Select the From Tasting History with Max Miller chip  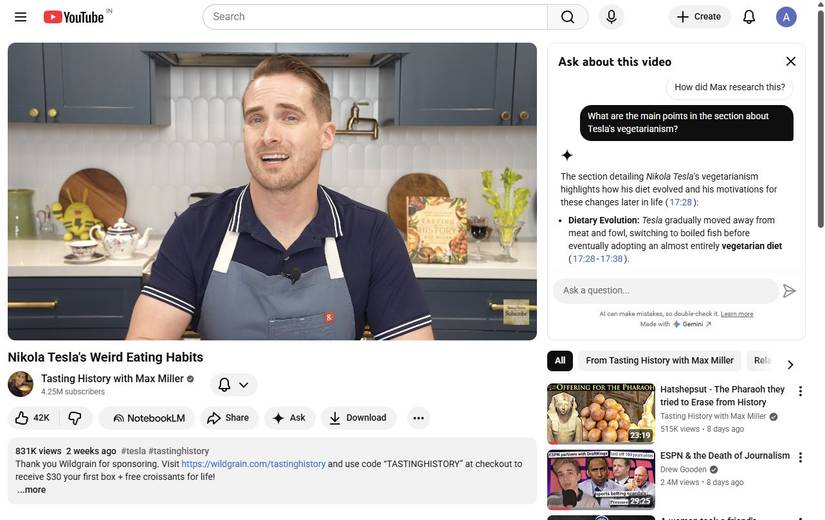(659, 361)
